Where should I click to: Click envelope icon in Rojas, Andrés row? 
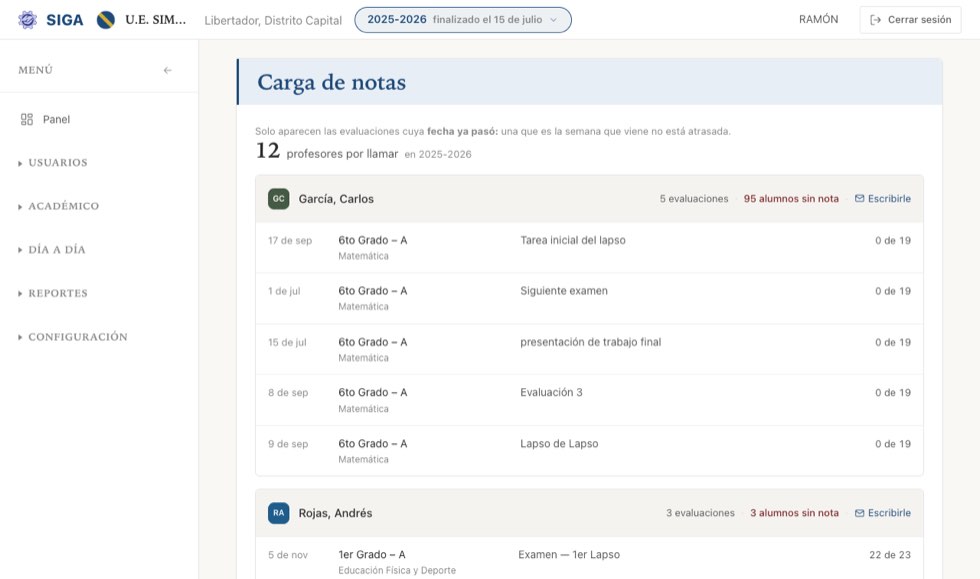[859, 513]
